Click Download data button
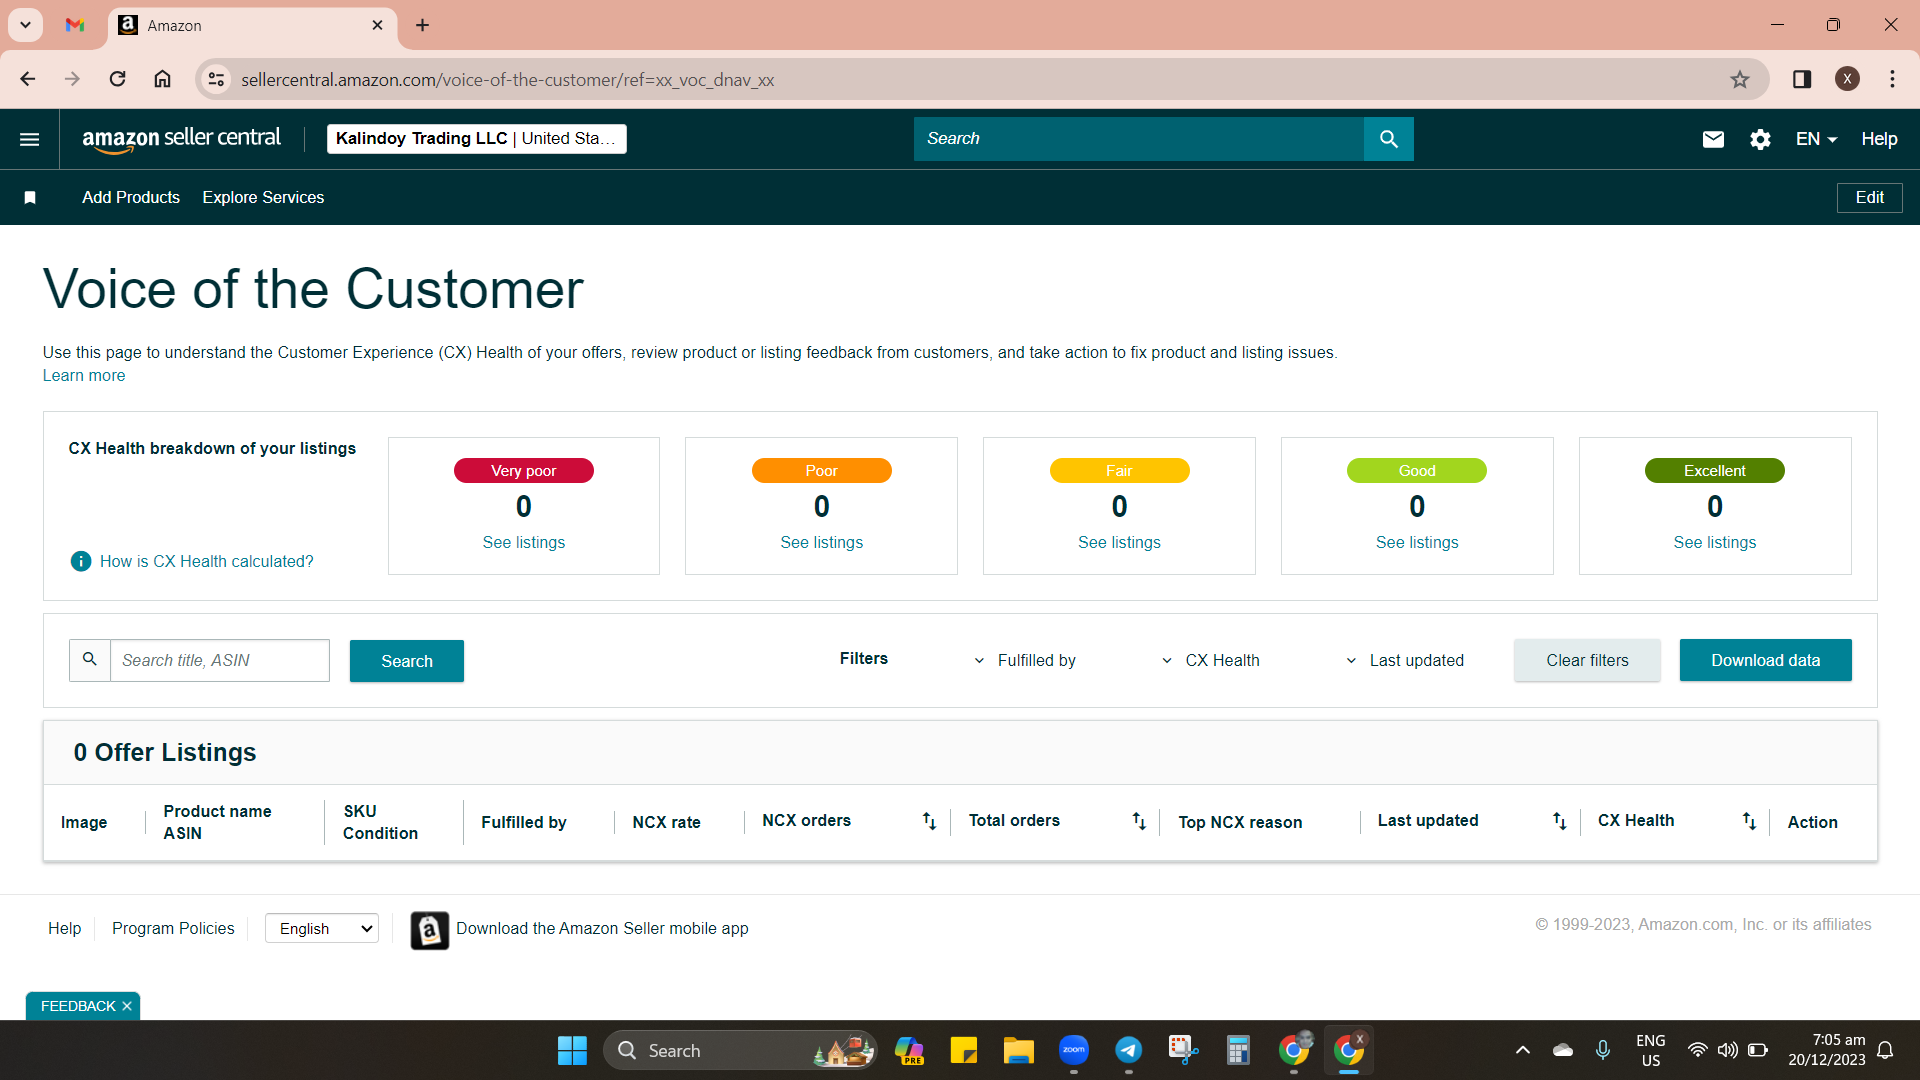1920x1080 pixels. coord(1765,660)
